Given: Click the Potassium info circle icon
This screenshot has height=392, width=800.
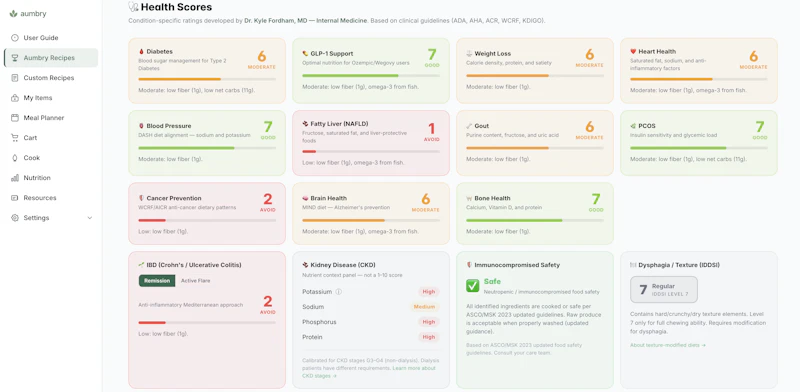Looking at the screenshot, I should click(339, 292).
